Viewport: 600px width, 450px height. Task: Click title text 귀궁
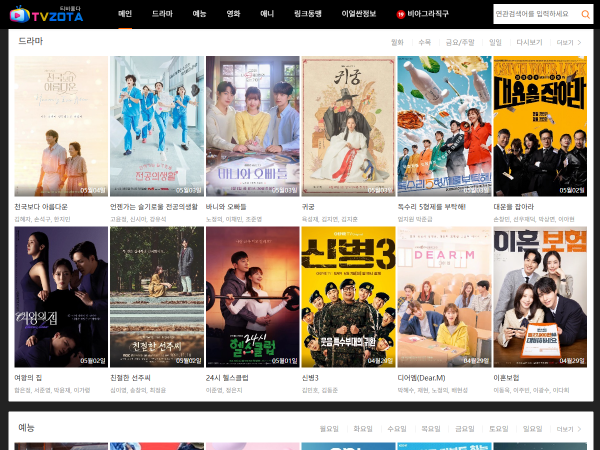(x=308, y=207)
